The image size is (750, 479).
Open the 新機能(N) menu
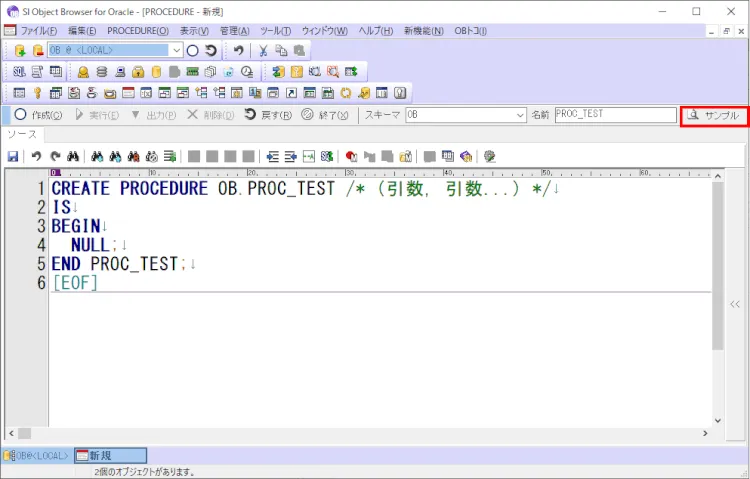tap(423, 31)
